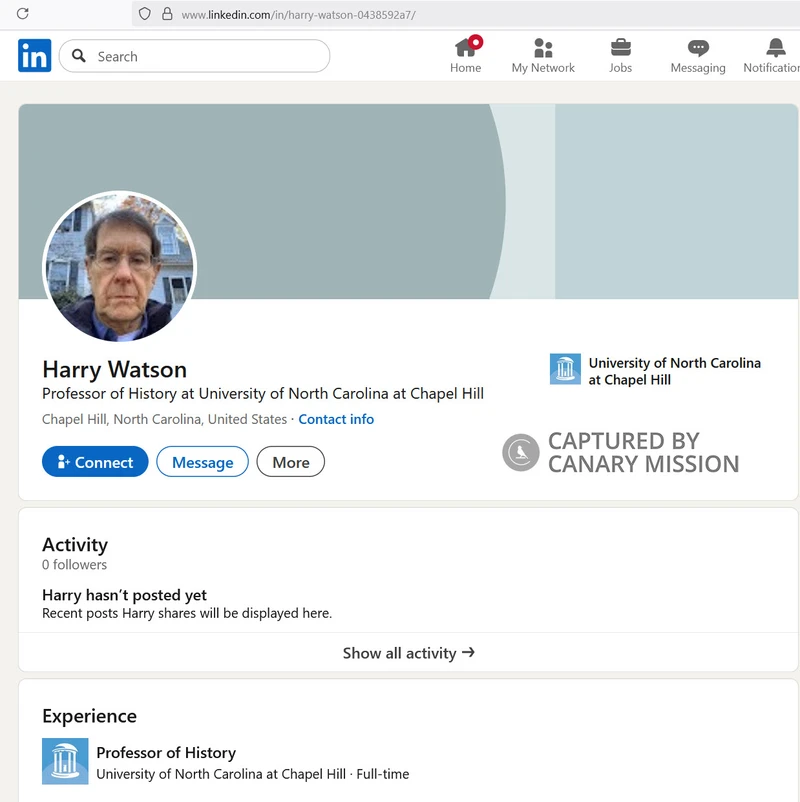The width and height of the screenshot is (800, 802).
Task: Click the LinkedIn logo icon
Action: (x=34, y=55)
